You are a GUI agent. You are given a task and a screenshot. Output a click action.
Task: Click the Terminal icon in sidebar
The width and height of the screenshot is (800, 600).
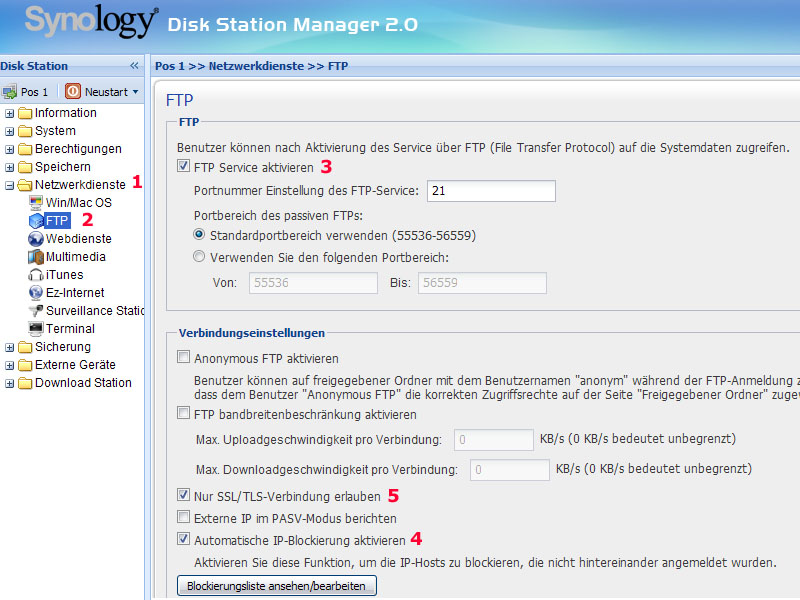36,329
